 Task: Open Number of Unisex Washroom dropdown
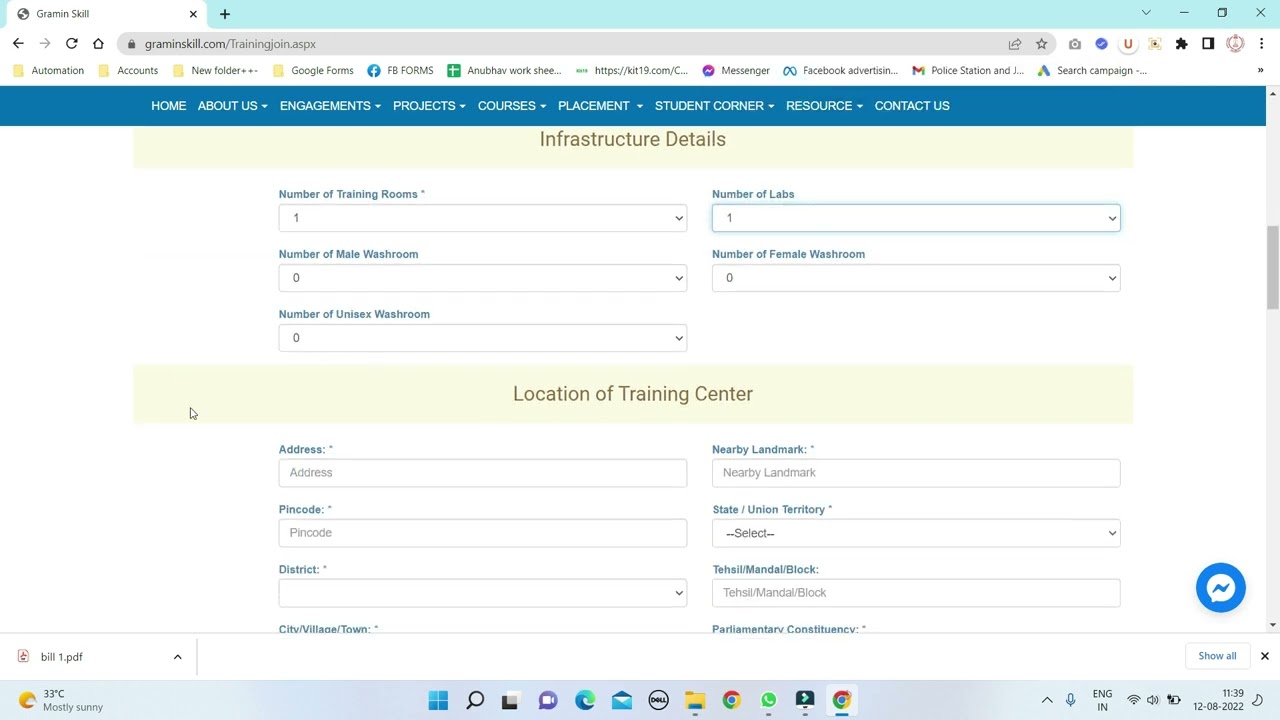pos(483,338)
